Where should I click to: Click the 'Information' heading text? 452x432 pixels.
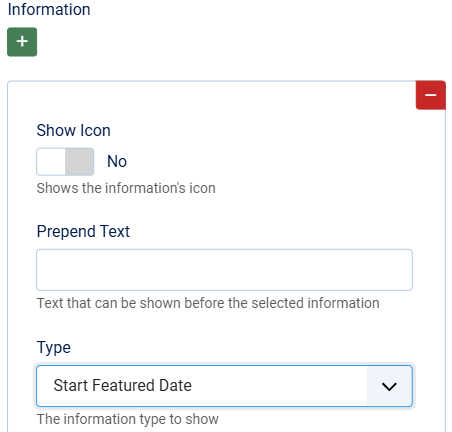tap(49, 9)
